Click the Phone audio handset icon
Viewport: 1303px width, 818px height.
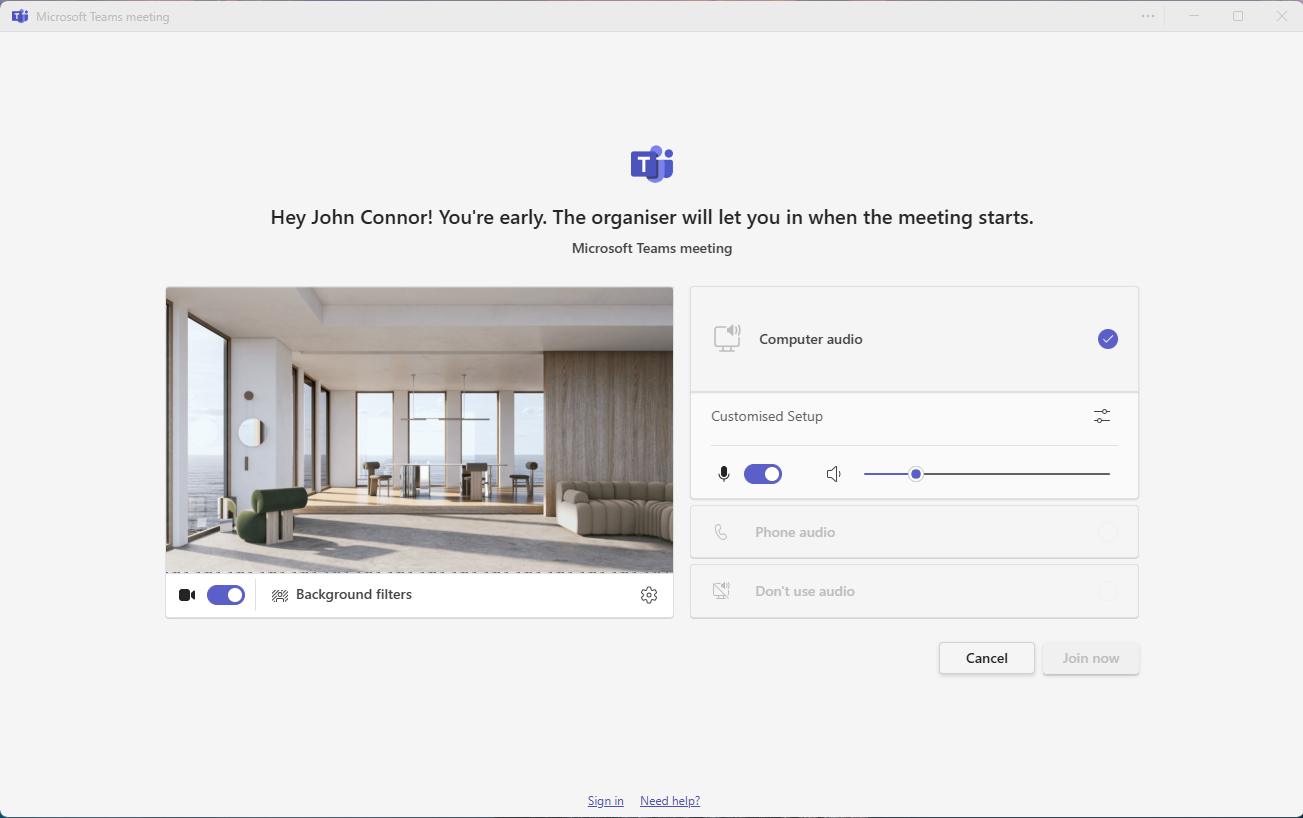[x=721, y=532]
